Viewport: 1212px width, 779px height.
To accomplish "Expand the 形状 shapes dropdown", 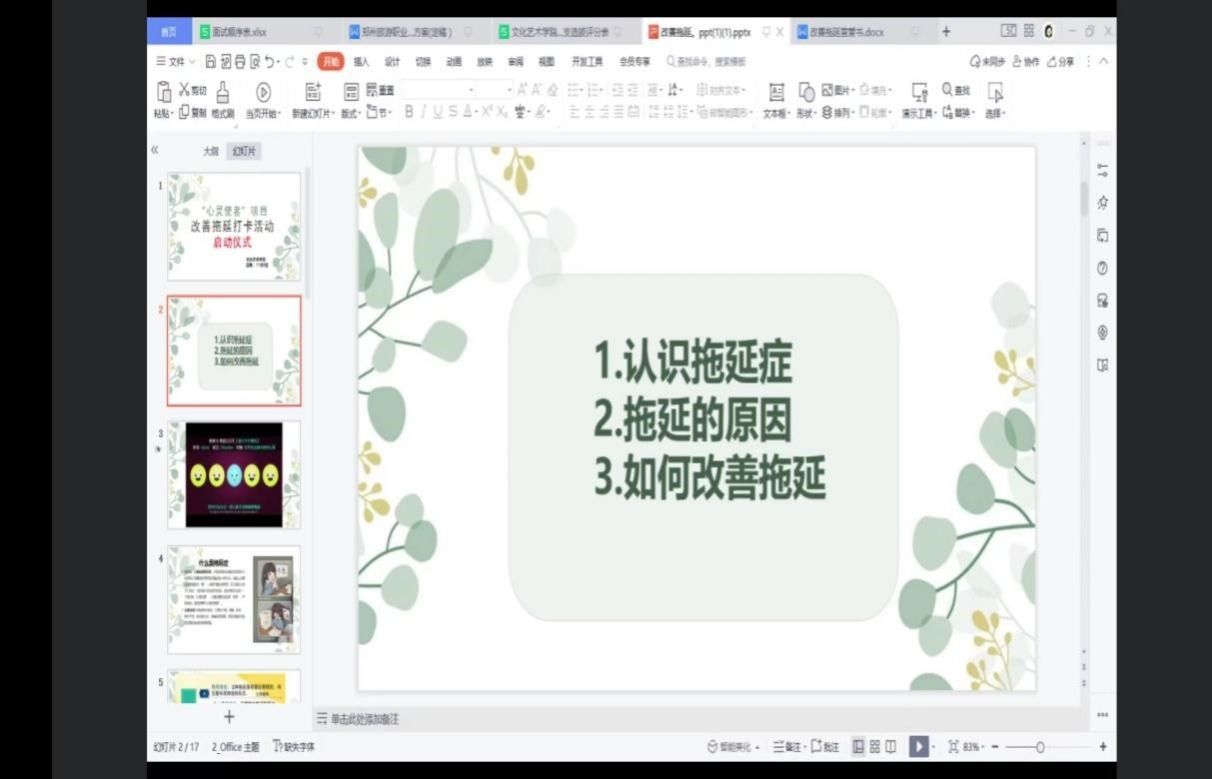I will pyautogui.click(x=806, y=114).
